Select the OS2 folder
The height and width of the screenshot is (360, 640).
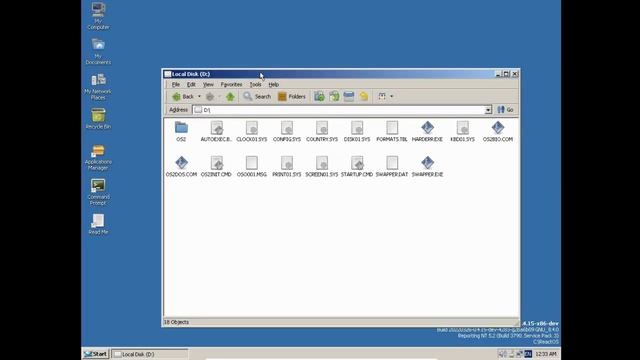tap(181, 131)
